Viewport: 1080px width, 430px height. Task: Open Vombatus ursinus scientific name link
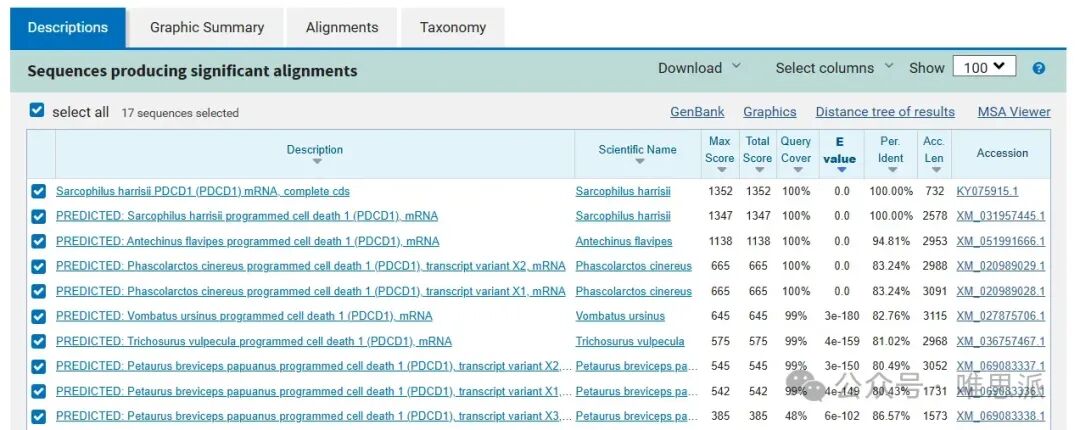[621, 316]
